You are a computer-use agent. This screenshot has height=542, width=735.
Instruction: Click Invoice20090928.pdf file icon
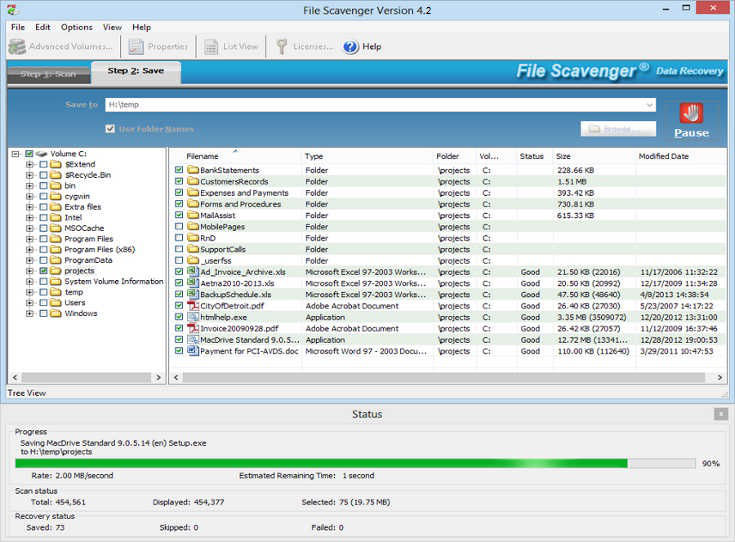point(193,328)
